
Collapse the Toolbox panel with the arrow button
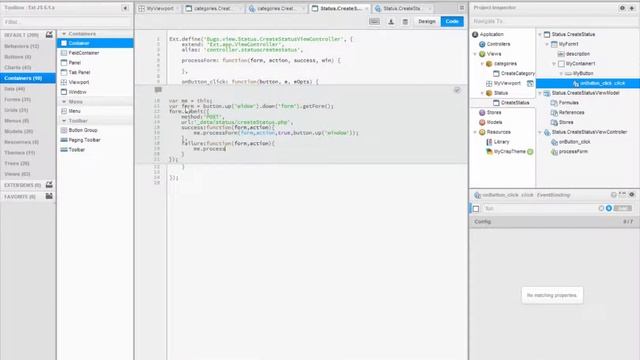[125, 8]
